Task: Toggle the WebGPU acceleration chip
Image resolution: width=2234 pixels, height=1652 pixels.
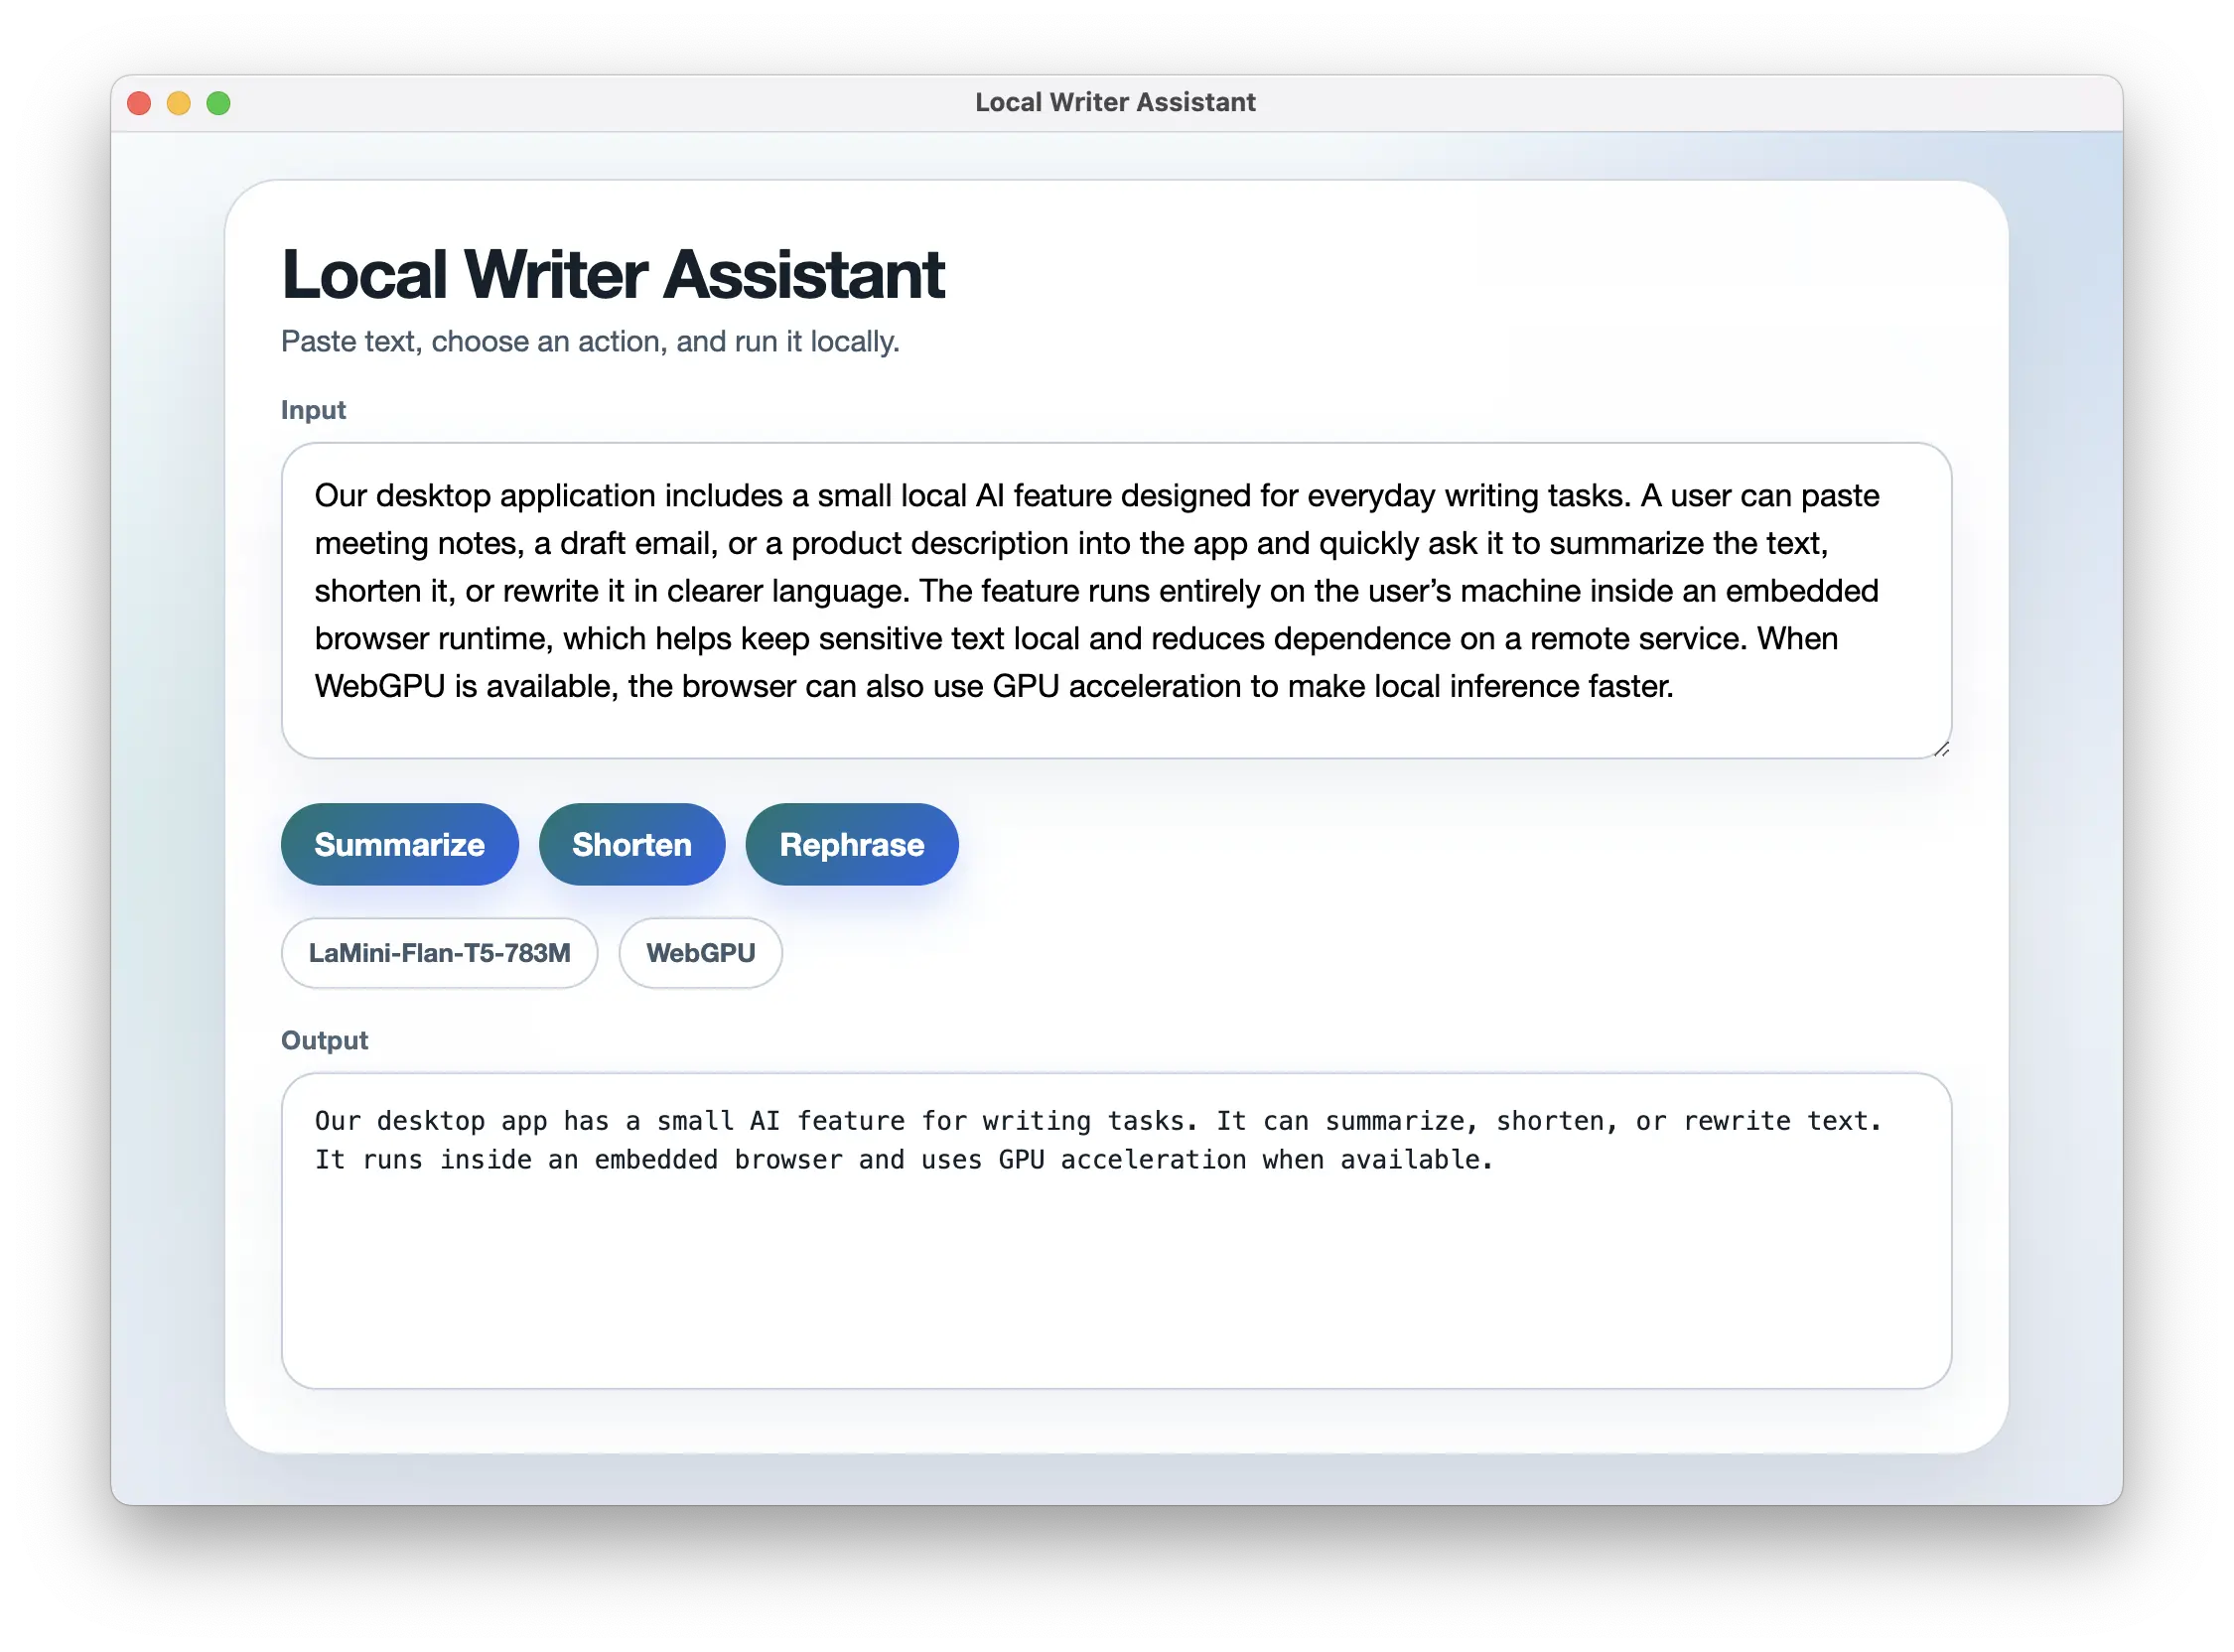Action: [x=700, y=952]
